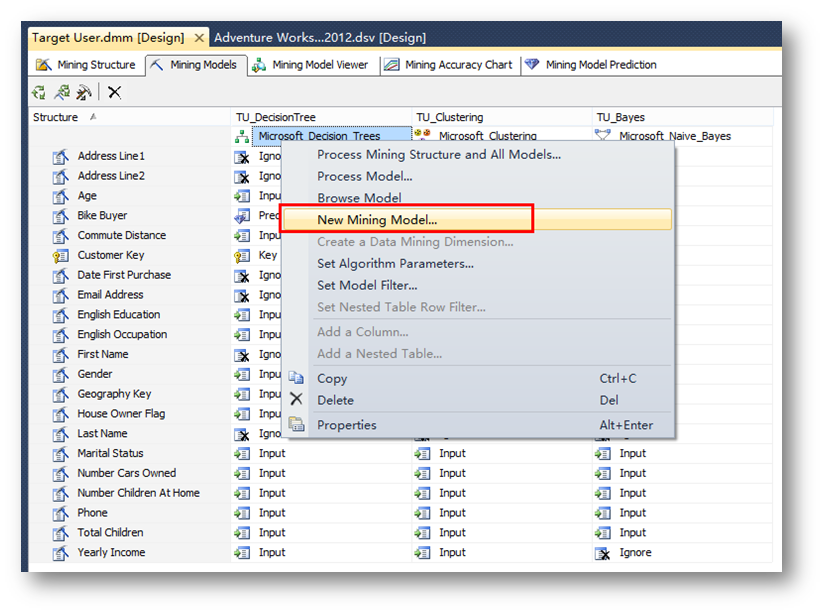Open the Mining Model Viewer tab
Screen dimensions: 824x614
pos(310,65)
